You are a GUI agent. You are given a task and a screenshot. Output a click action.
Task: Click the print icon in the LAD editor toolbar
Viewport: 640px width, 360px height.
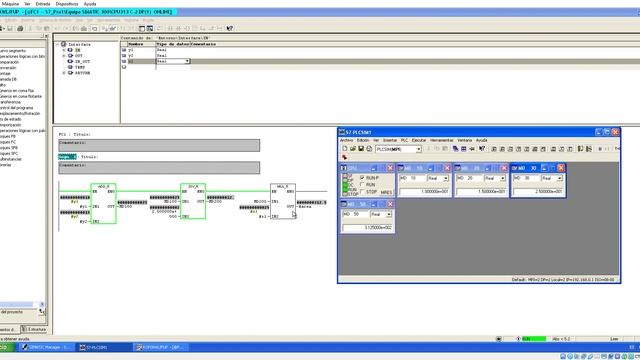click(x=20, y=29)
